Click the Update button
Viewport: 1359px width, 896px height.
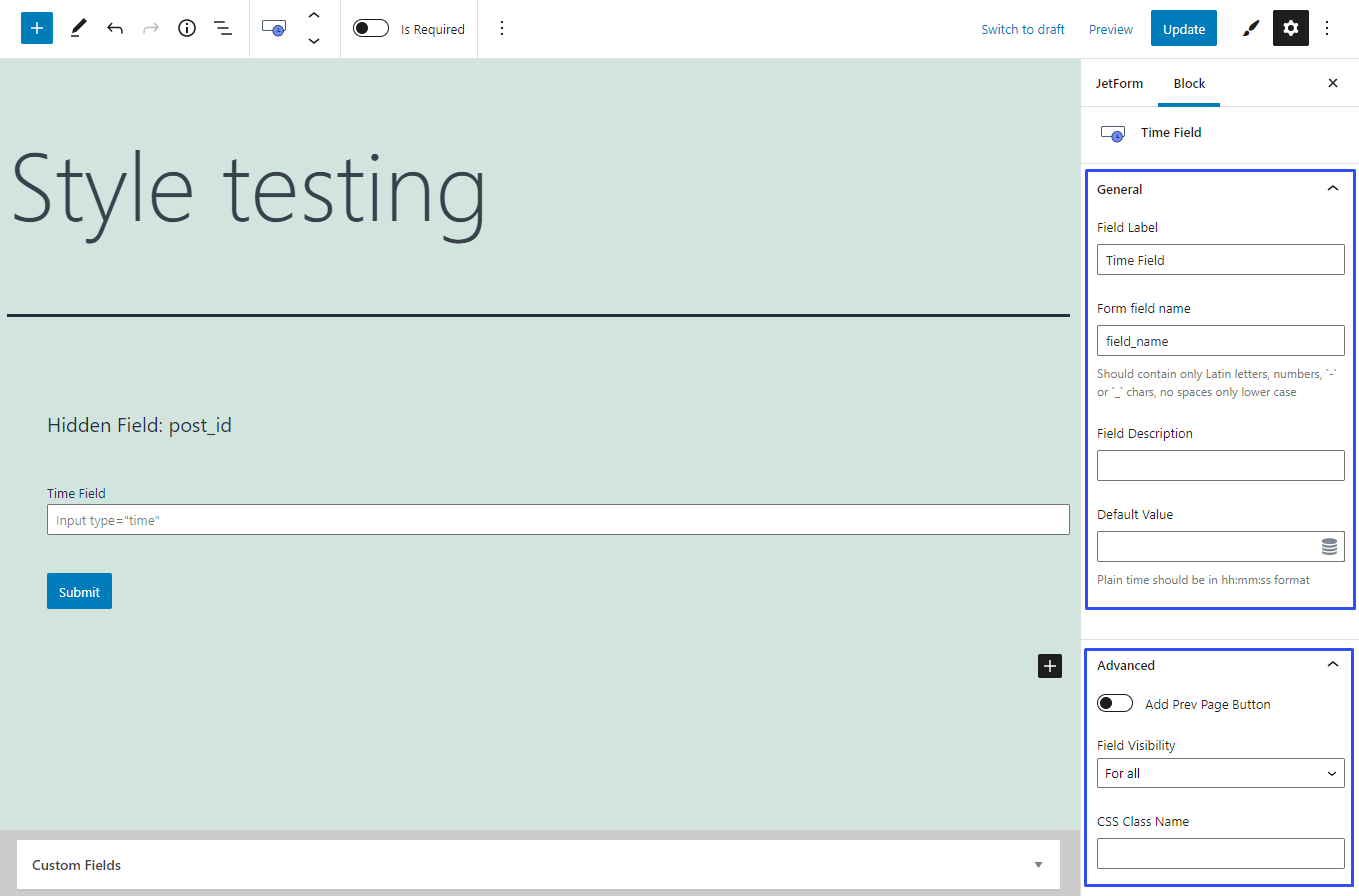click(1183, 29)
